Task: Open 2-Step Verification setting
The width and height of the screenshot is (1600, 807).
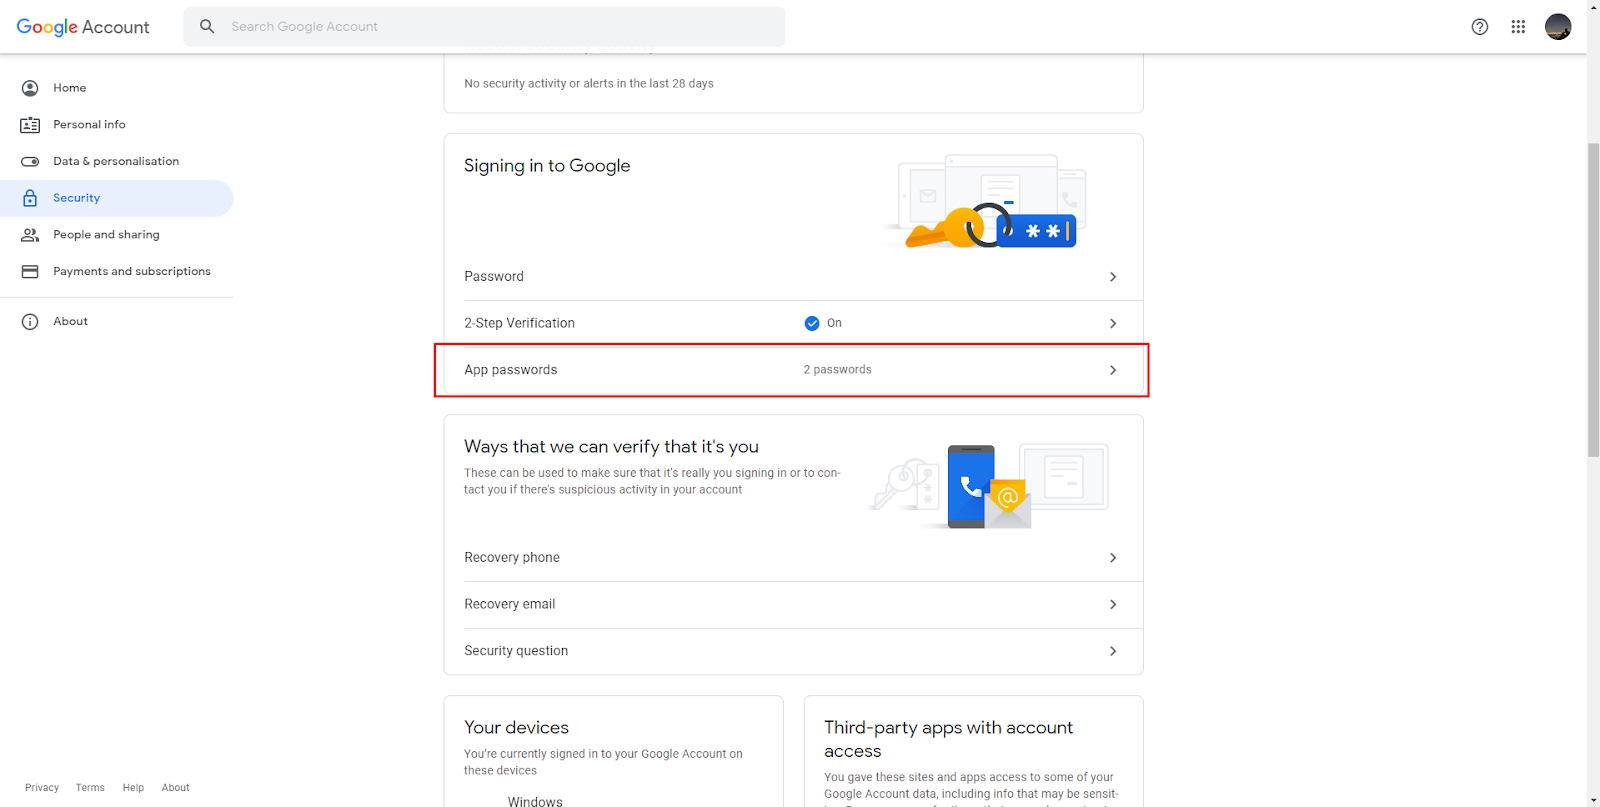Action: (793, 323)
